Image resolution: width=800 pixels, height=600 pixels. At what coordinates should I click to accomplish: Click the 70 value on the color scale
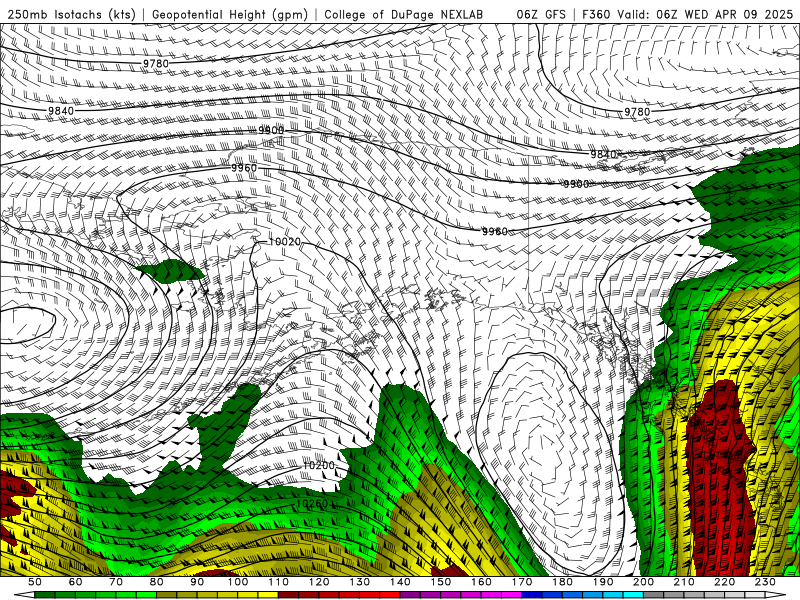116,582
